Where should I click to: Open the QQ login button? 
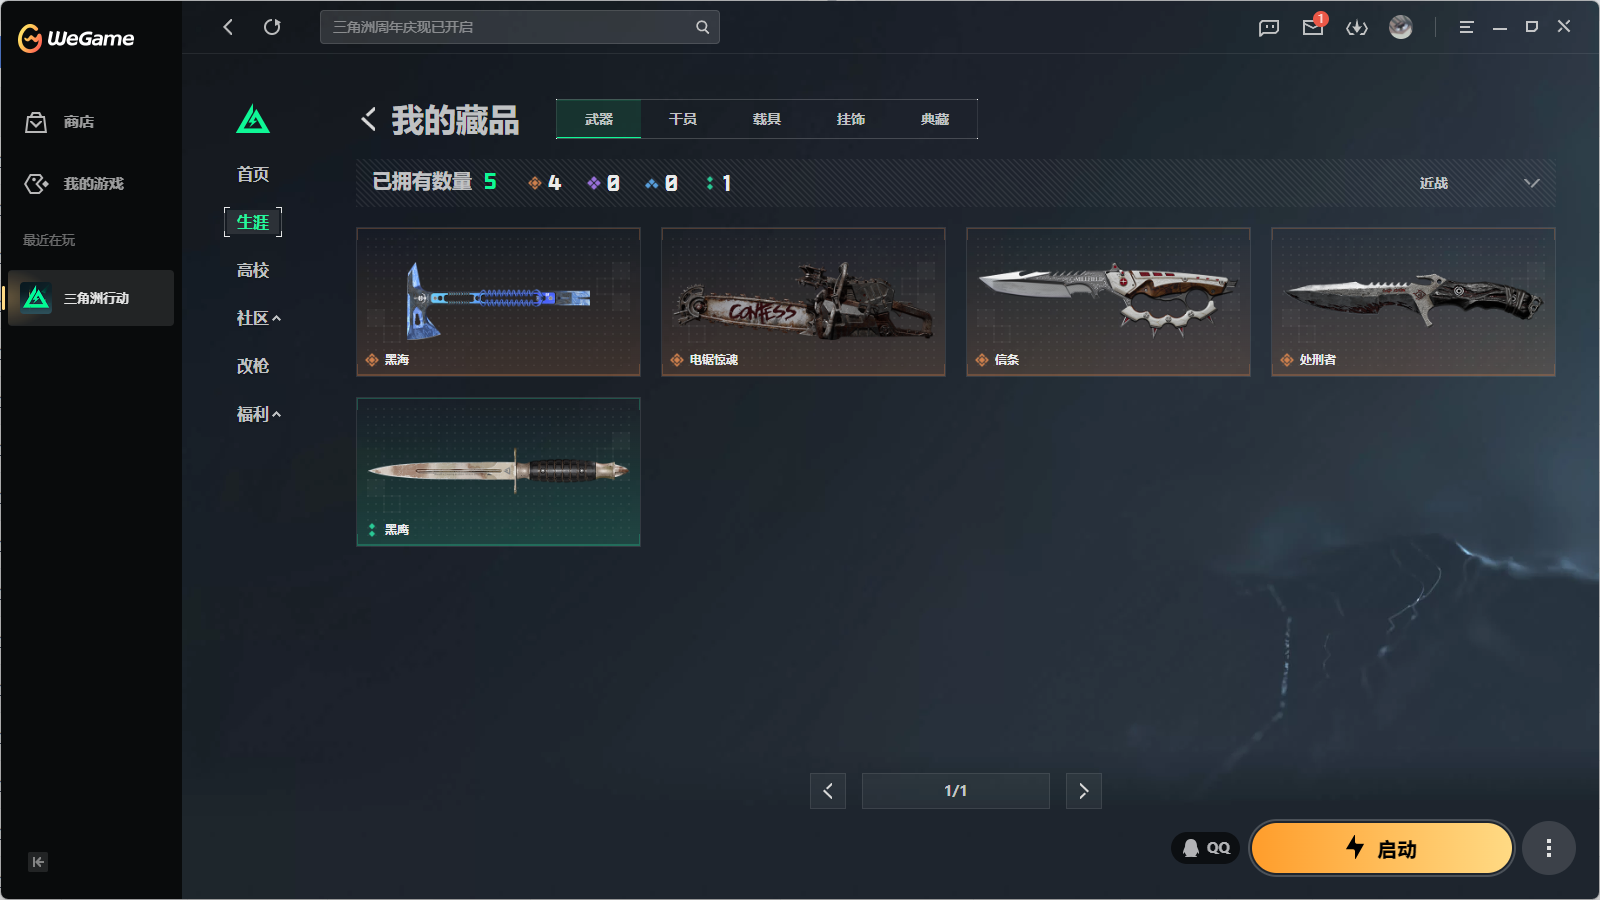(x=1206, y=848)
